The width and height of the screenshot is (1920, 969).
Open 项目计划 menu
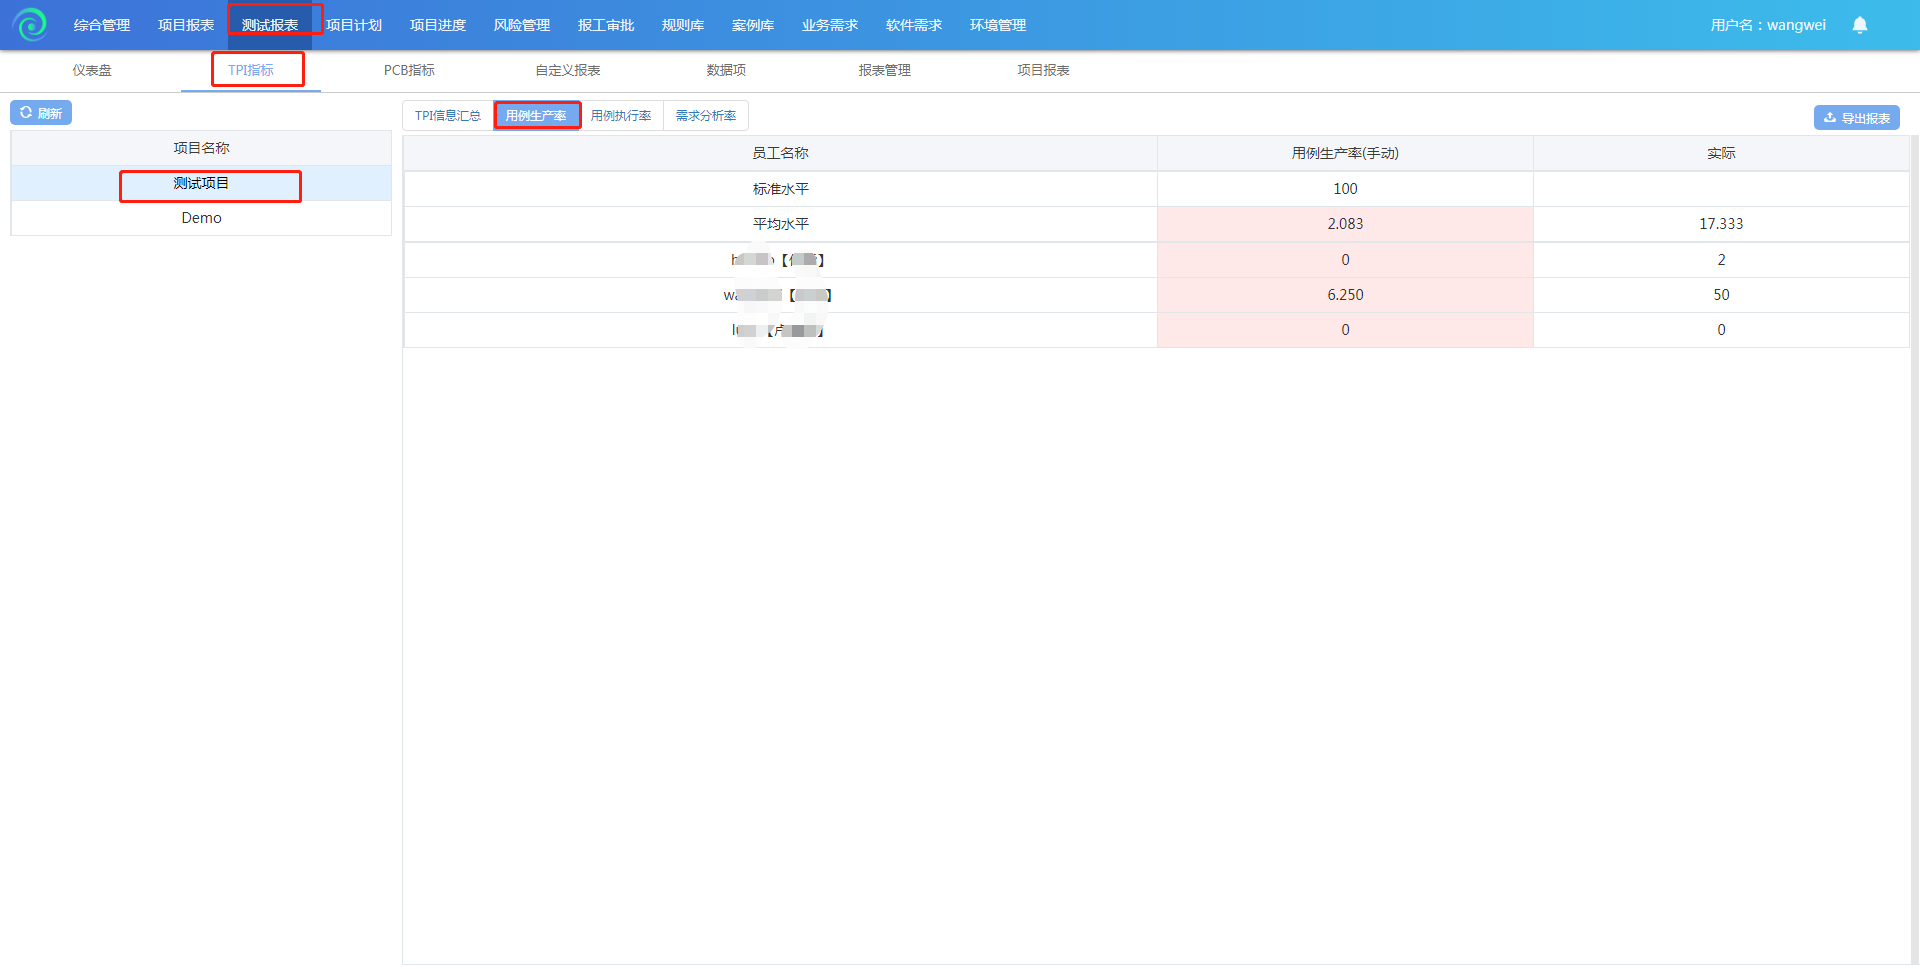354,25
